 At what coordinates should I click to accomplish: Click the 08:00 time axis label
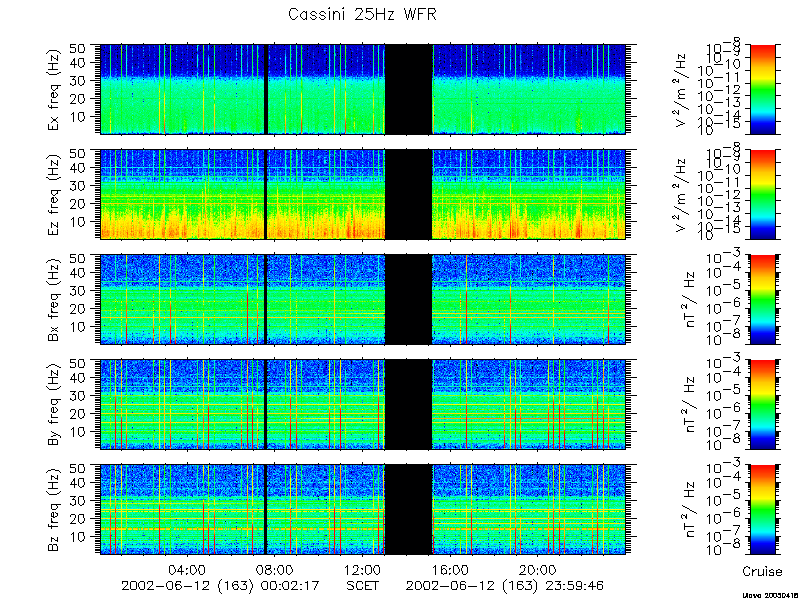(275, 569)
